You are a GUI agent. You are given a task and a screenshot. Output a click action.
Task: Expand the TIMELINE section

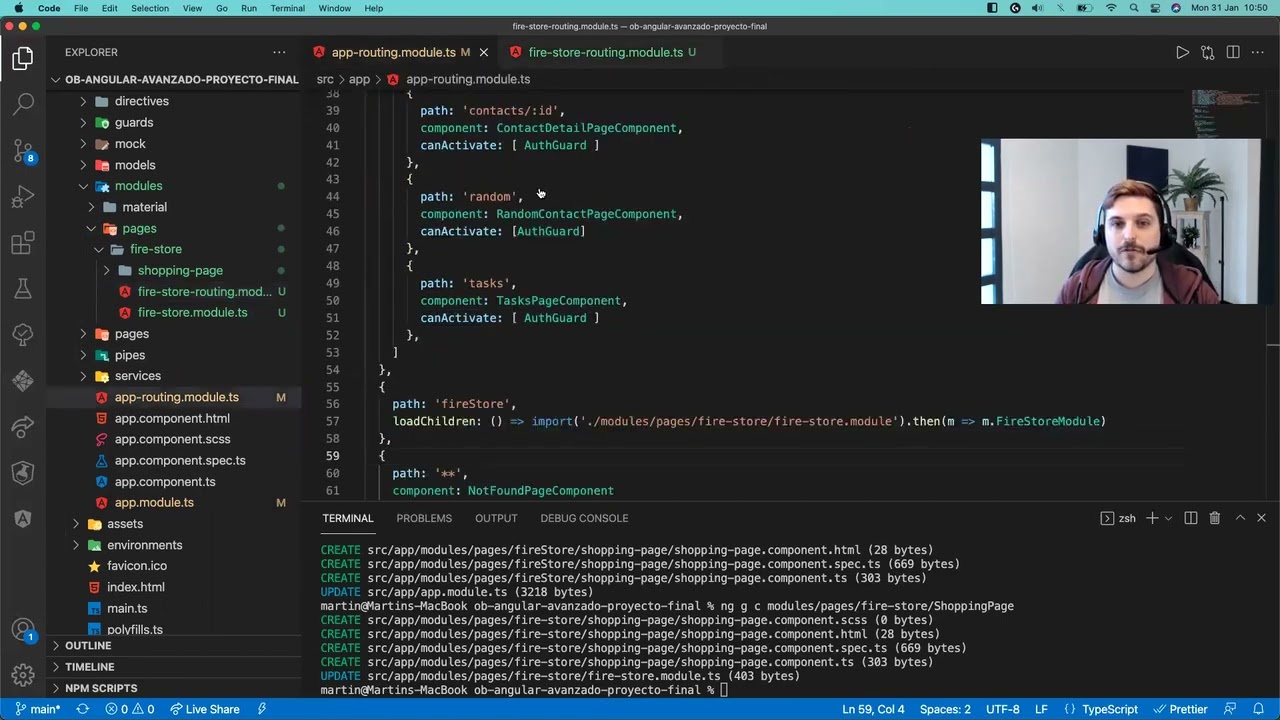89,667
